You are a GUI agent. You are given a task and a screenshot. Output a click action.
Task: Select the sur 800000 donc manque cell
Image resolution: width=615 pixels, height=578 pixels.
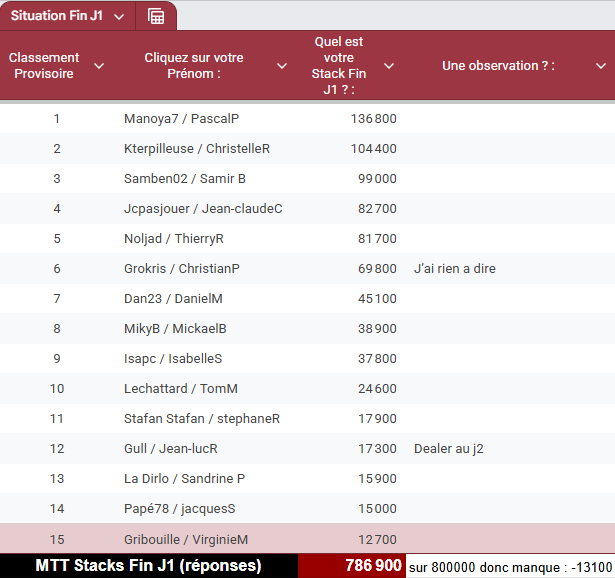coord(510,566)
